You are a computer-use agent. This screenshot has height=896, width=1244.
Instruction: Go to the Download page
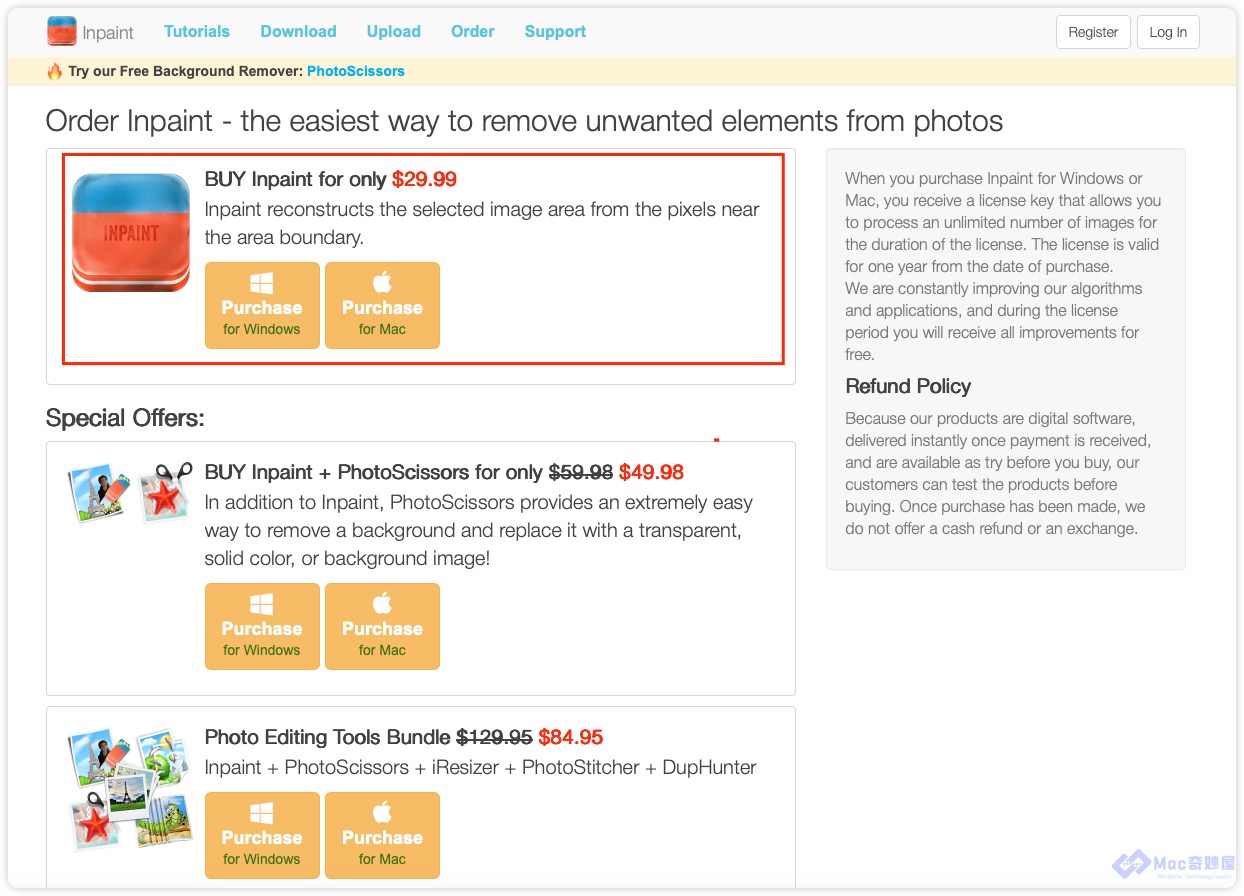tap(298, 32)
